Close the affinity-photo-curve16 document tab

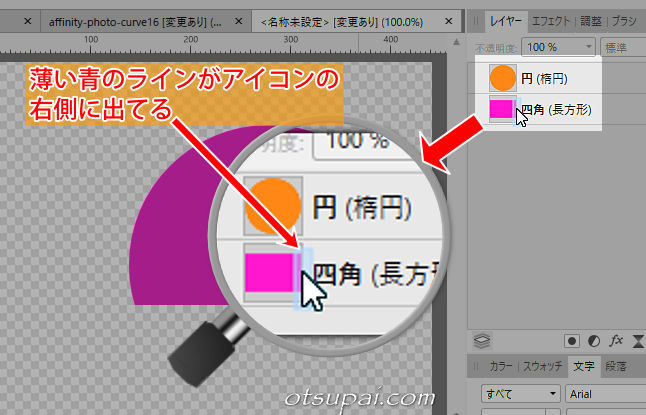click(240, 21)
